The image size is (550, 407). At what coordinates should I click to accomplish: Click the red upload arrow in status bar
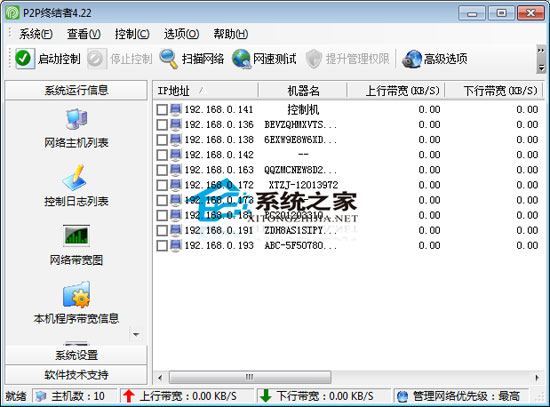128,396
